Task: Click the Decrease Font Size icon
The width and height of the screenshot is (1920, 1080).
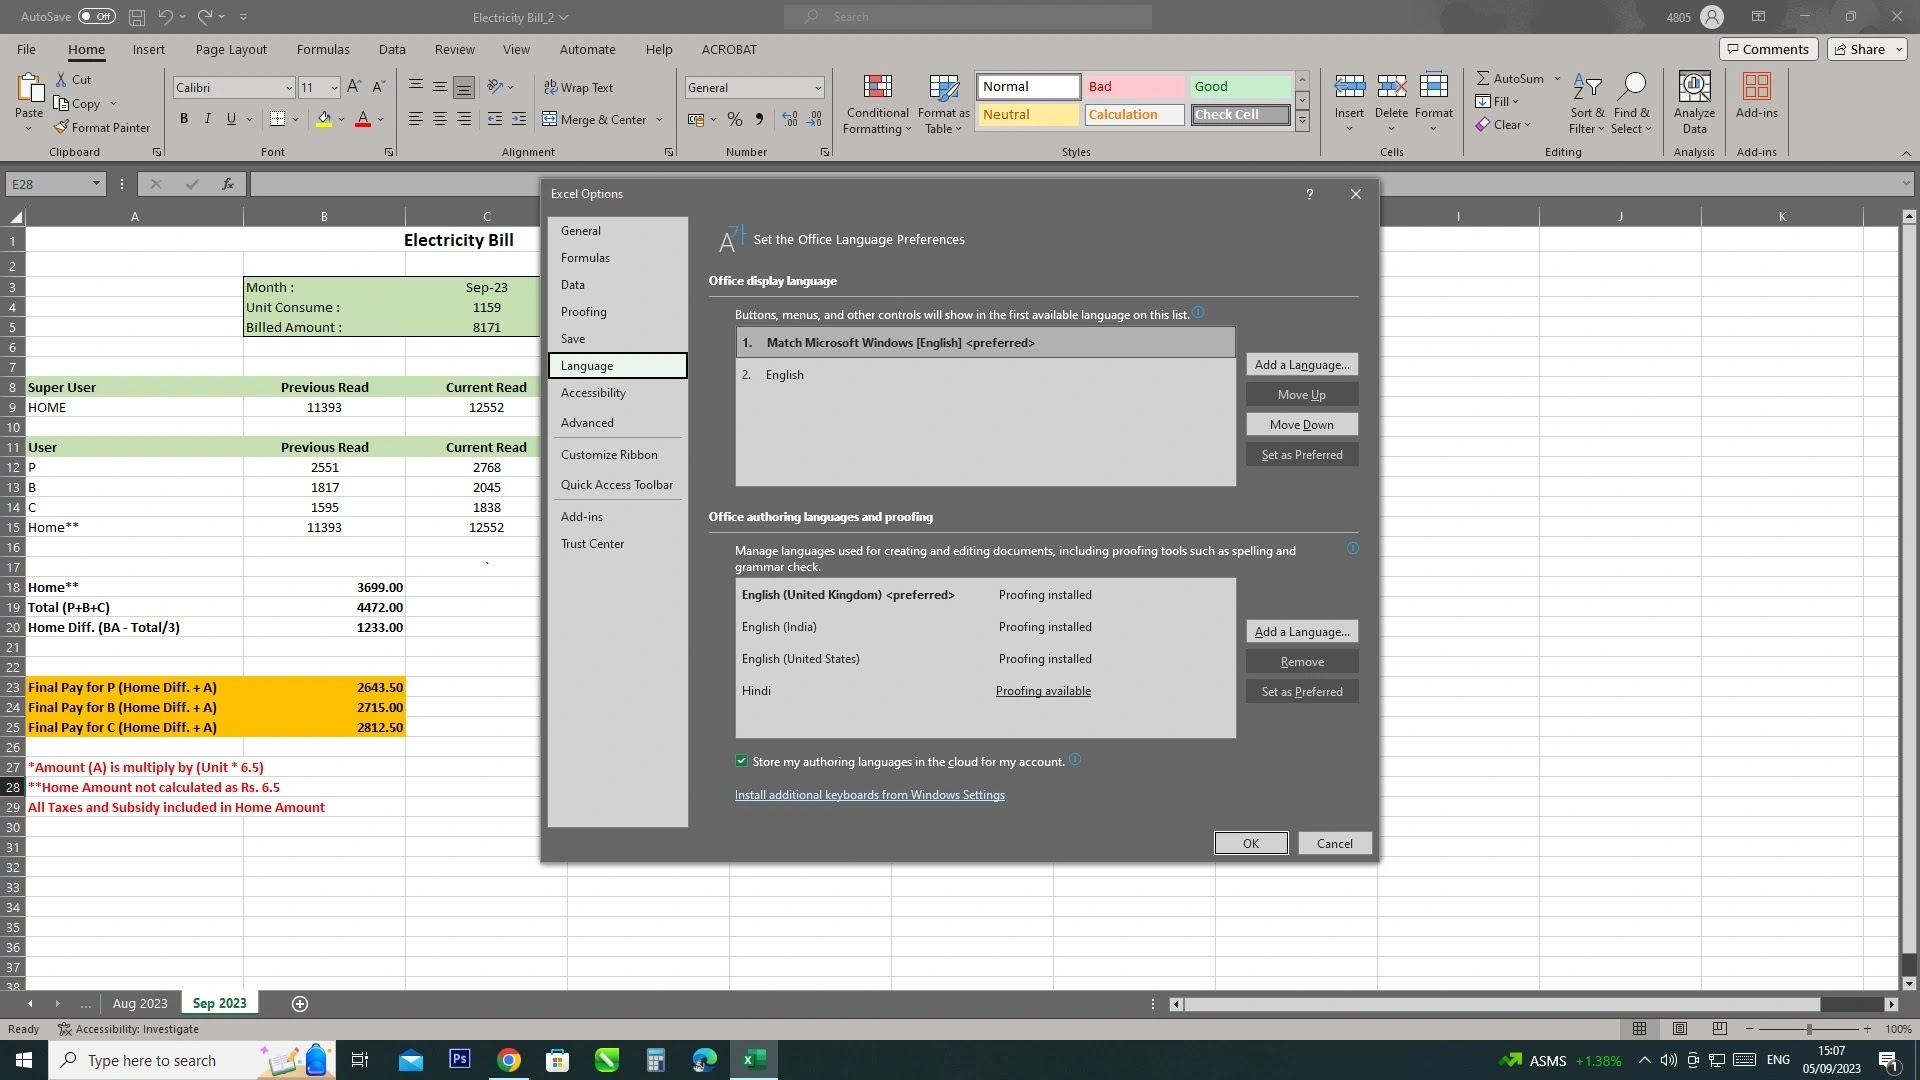Action: point(378,87)
